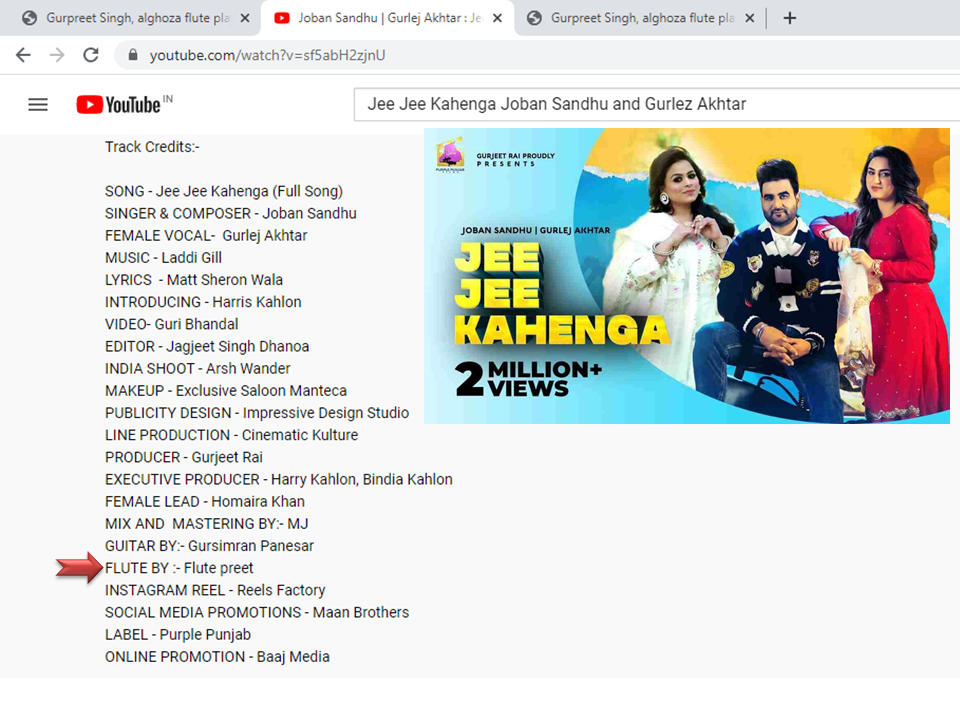Click the 'LABEL - Purple Punjab' credit line
This screenshot has height=720, width=960.
(178, 634)
